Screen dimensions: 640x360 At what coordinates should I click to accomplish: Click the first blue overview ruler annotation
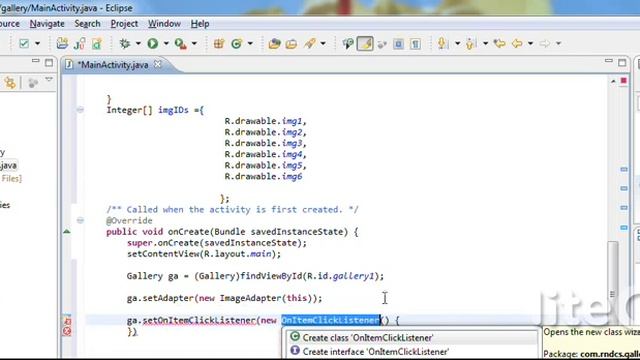click(624, 169)
